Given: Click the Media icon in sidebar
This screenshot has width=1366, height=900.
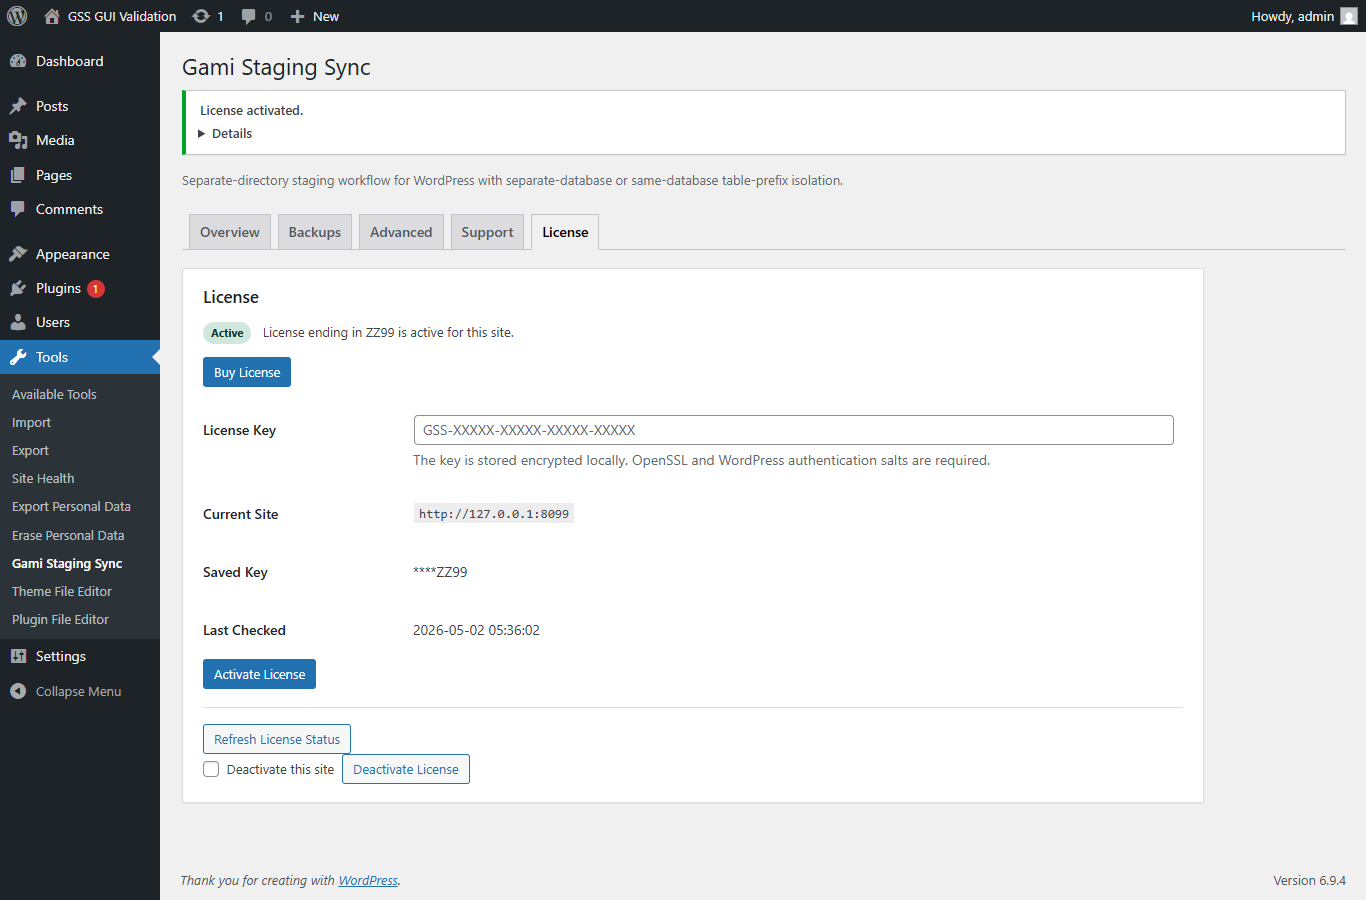Looking at the screenshot, I should click(18, 140).
